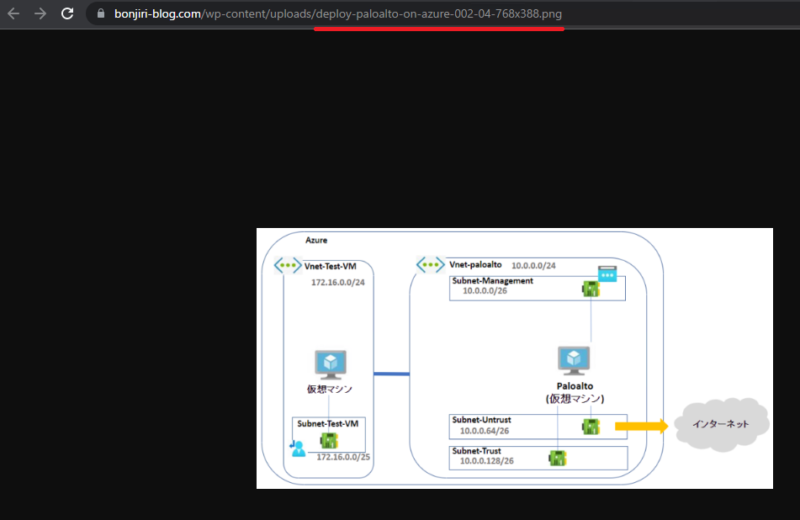Click the Subnet-Trust label
Viewport: 800px width, 520px height.
(477, 451)
